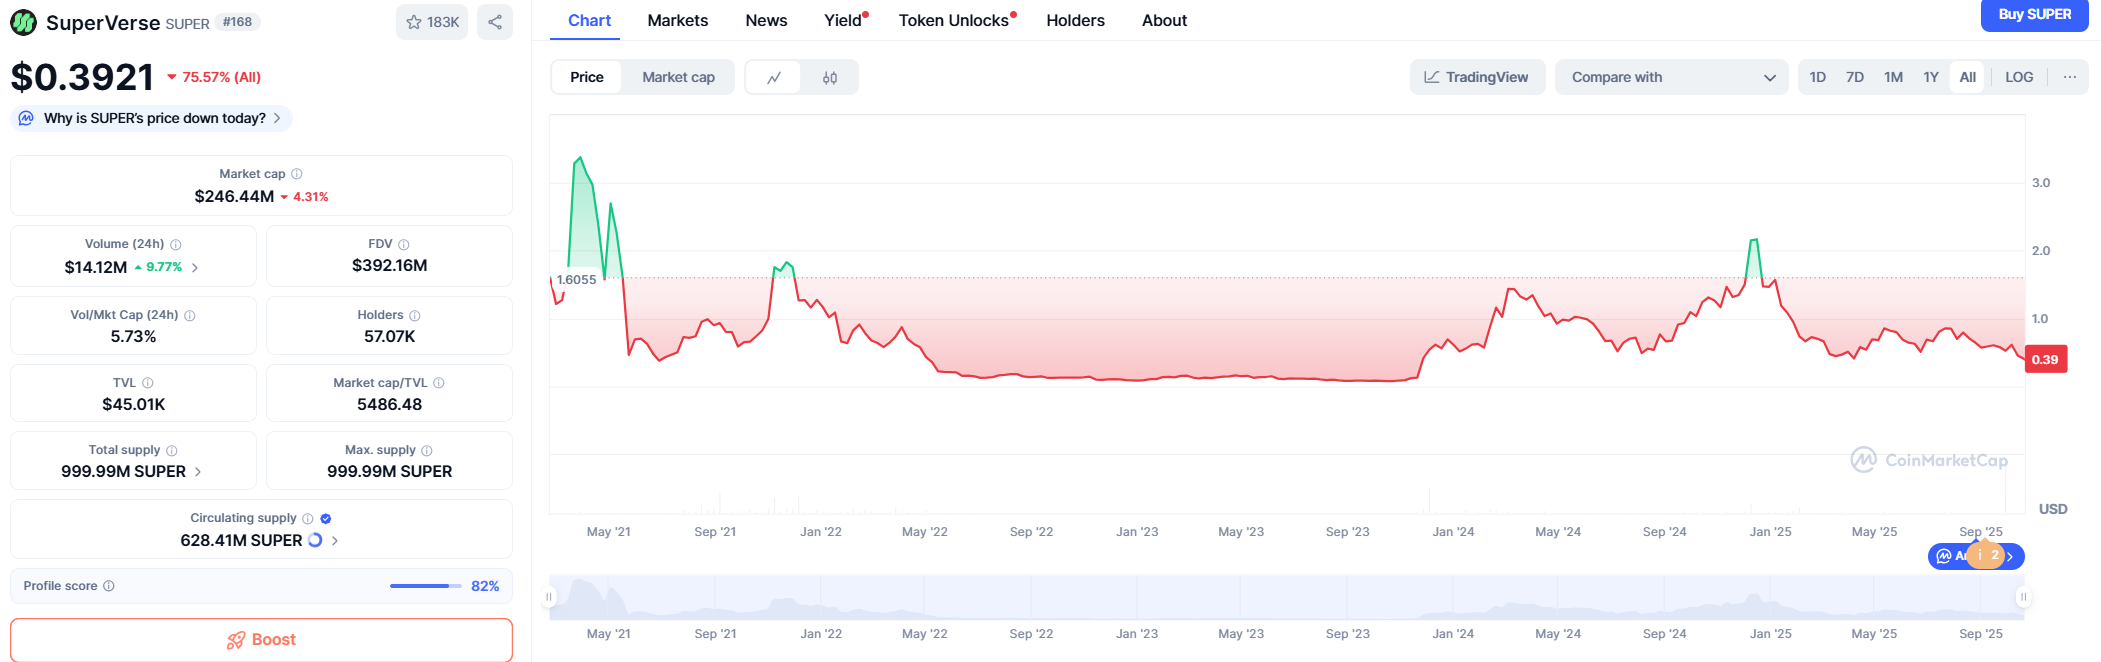
Task: Open the Markets tab
Action: [x=677, y=20]
